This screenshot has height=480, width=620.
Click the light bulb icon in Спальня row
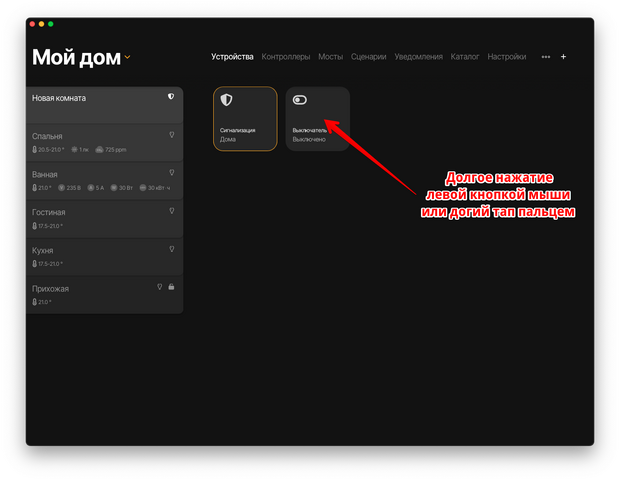coord(171,134)
